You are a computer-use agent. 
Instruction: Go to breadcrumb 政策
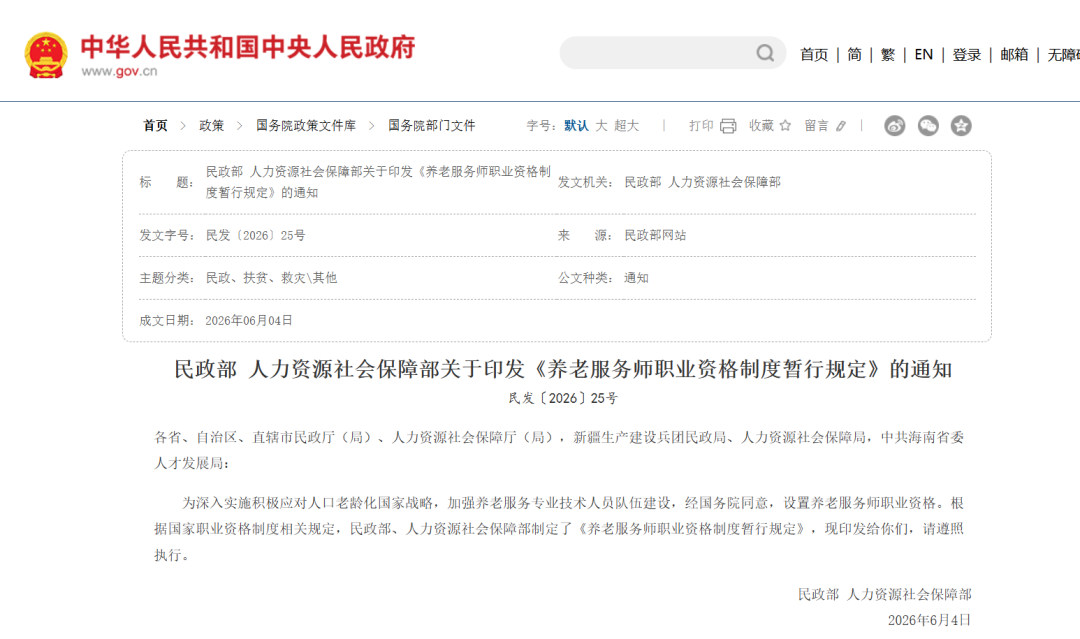pos(211,125)
